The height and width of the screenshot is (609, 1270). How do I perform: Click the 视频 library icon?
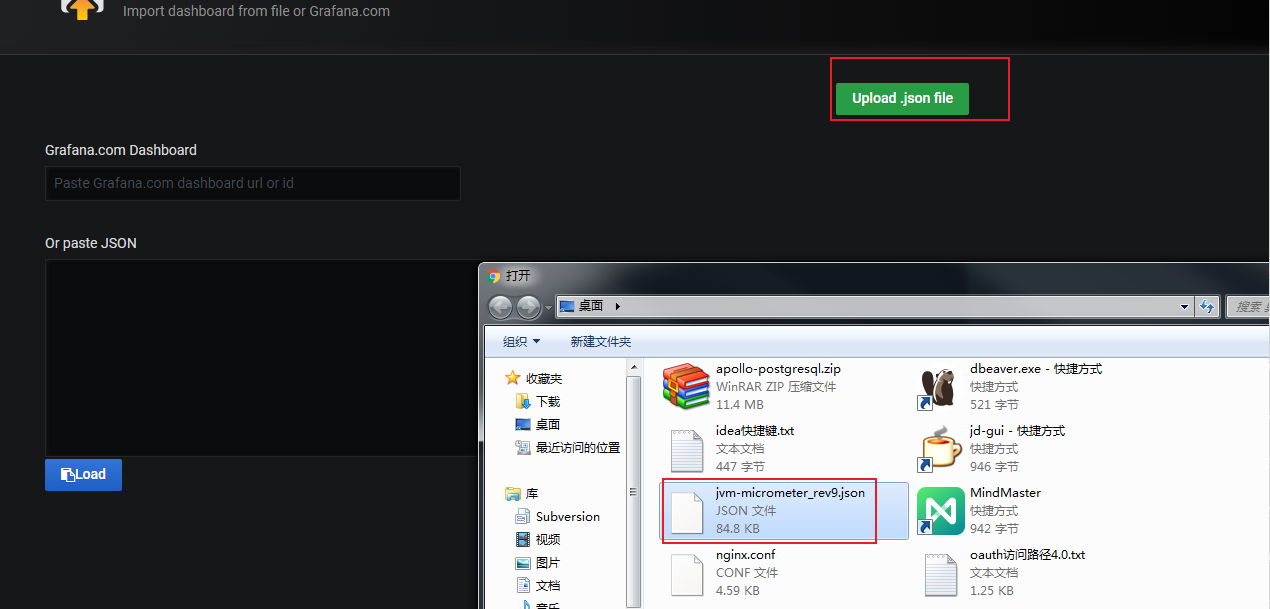522,539
